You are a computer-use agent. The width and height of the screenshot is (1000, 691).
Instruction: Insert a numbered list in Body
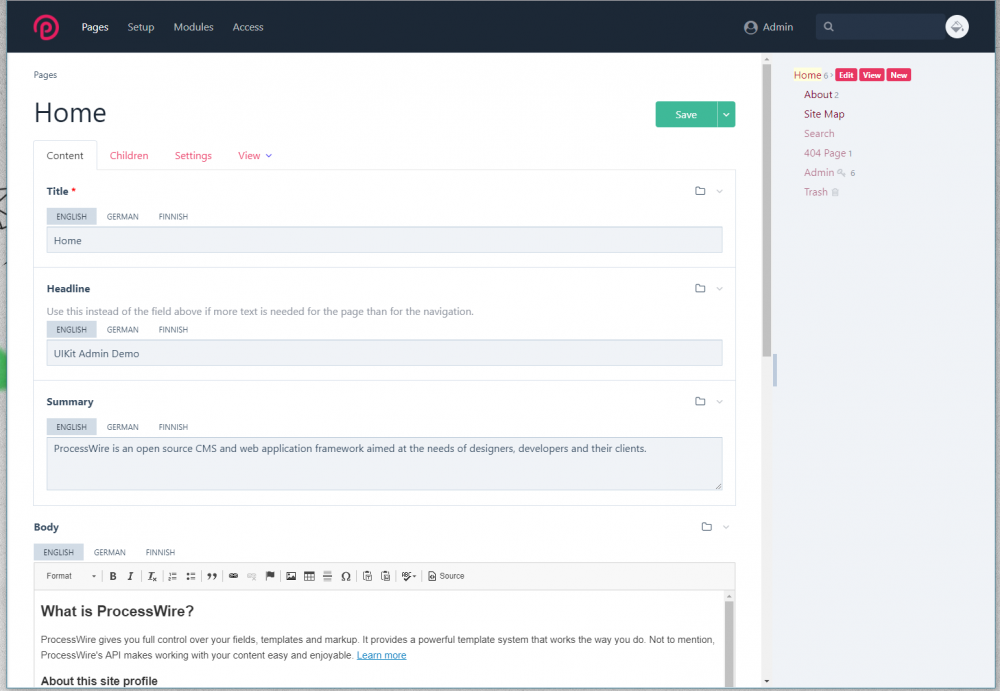pyautogui.click(x=172, y=576)
